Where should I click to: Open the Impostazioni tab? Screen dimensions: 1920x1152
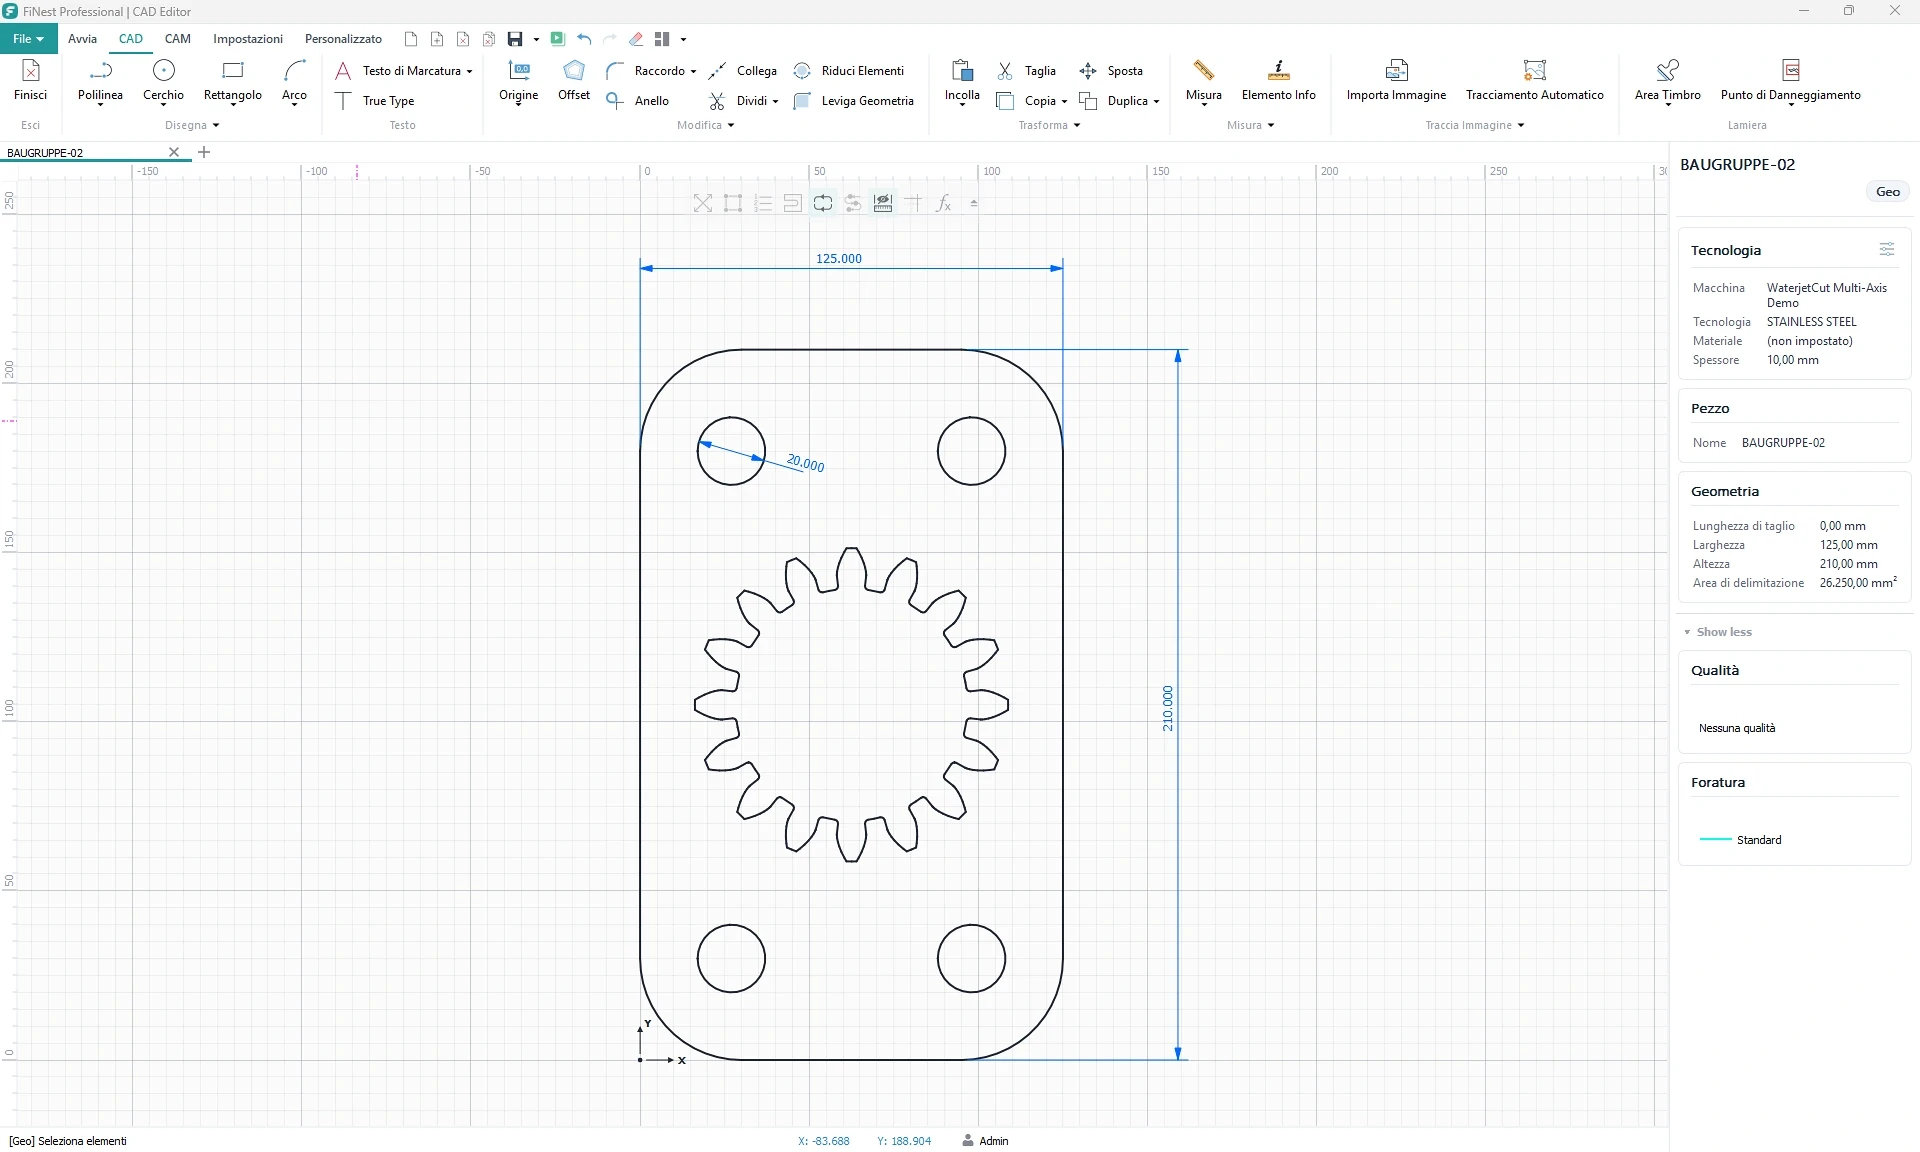pyautogui.click(x=248, y=39)
